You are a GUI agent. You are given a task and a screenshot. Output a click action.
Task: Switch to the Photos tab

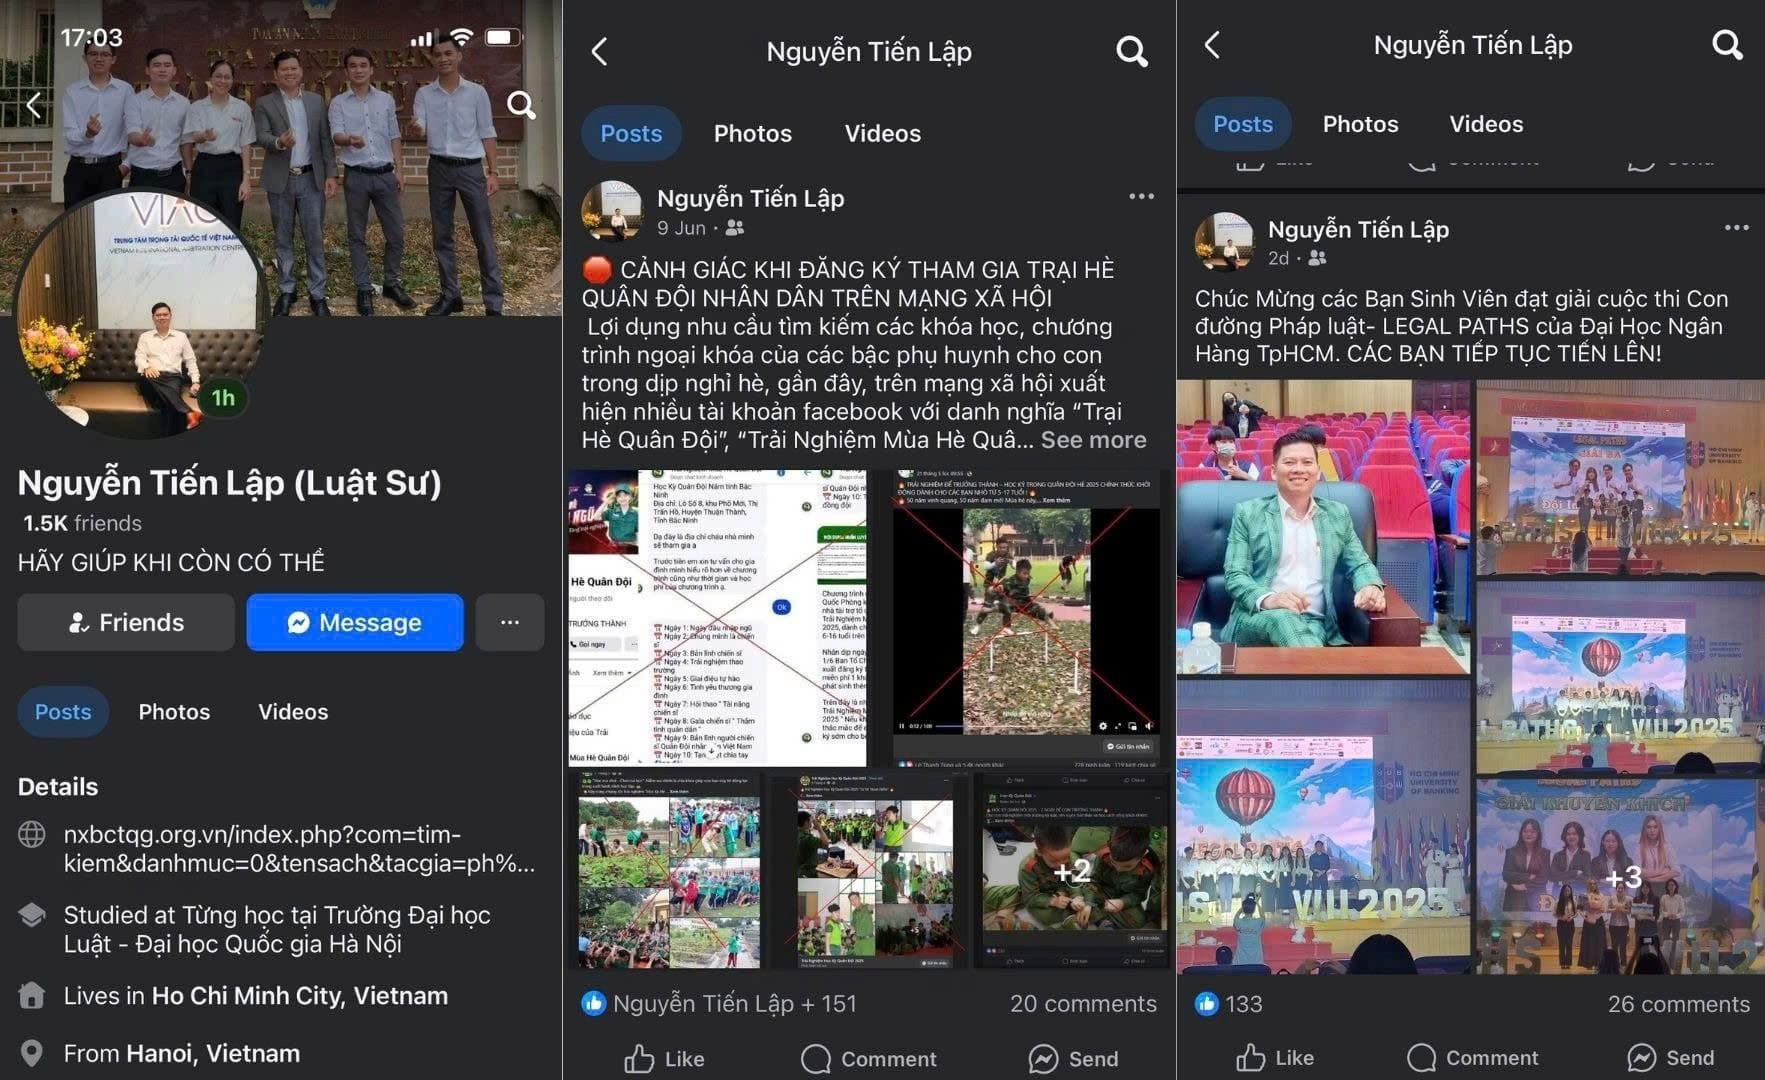tap(173, 711)
